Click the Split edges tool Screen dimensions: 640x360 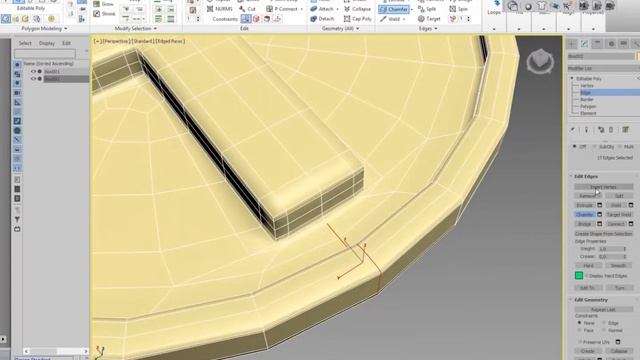(427, 9)
